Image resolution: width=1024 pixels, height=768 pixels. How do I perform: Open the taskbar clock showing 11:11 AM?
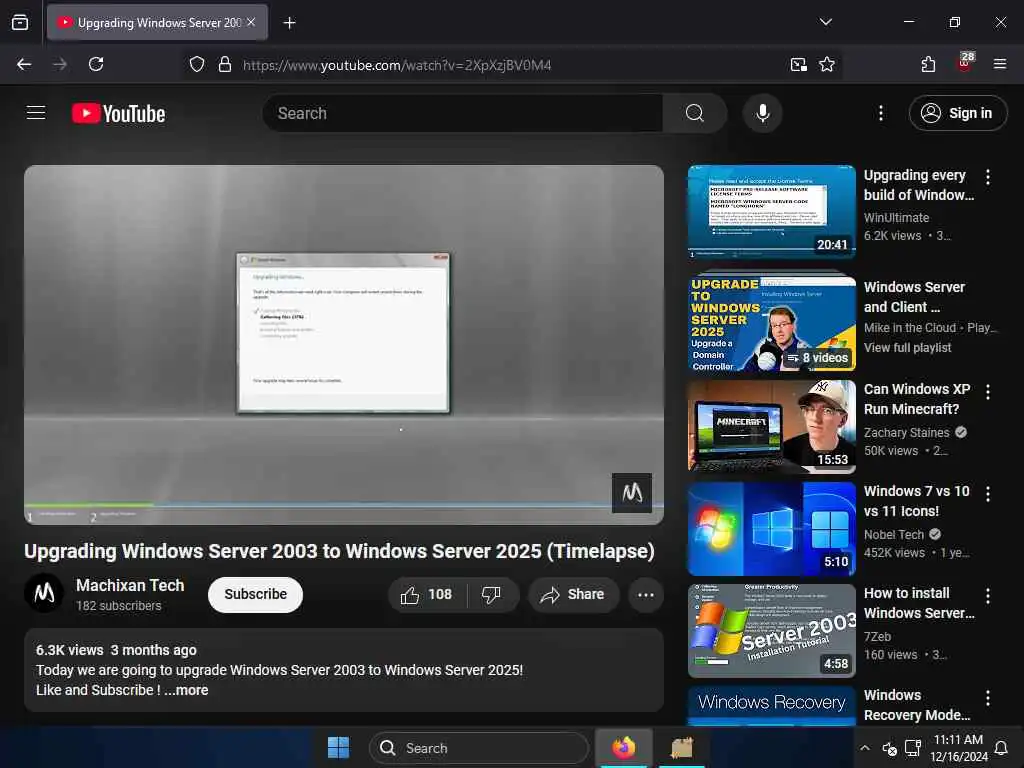point(959,748)
